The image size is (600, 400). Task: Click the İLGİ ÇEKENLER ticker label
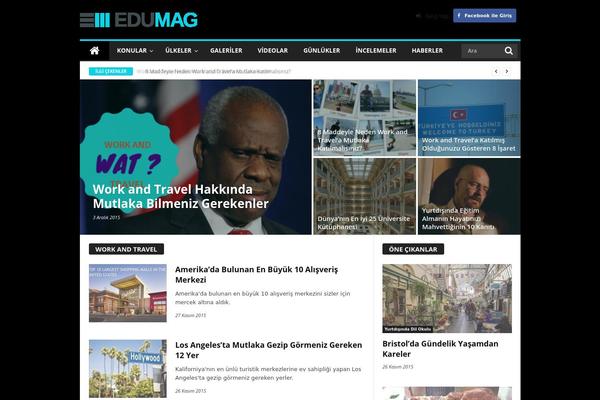[111, 71]
